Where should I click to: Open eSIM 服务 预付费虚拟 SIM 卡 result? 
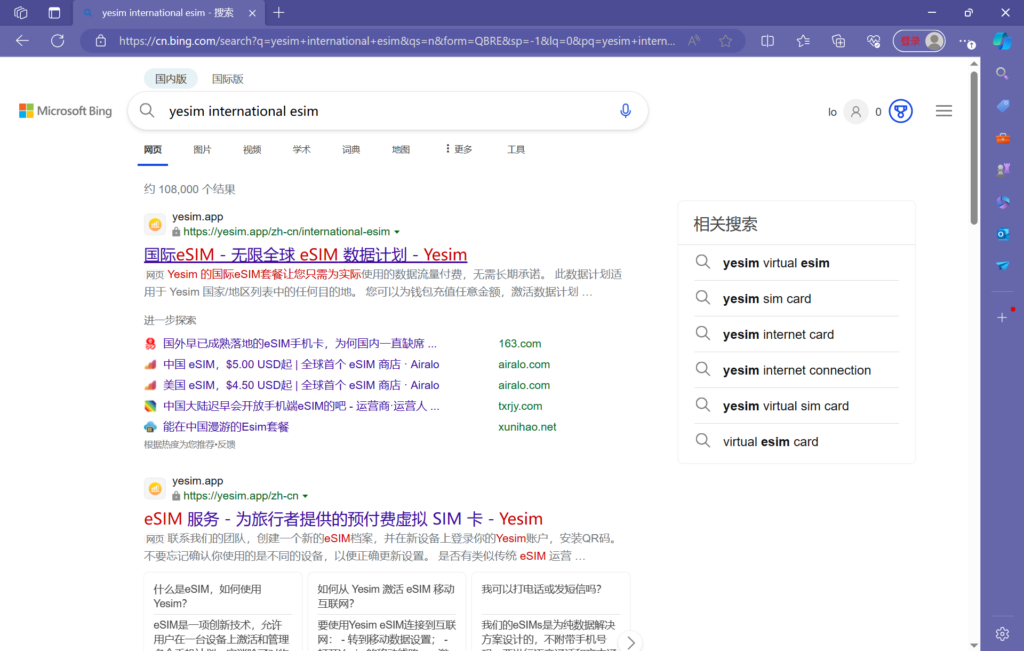tap(344, 518)
